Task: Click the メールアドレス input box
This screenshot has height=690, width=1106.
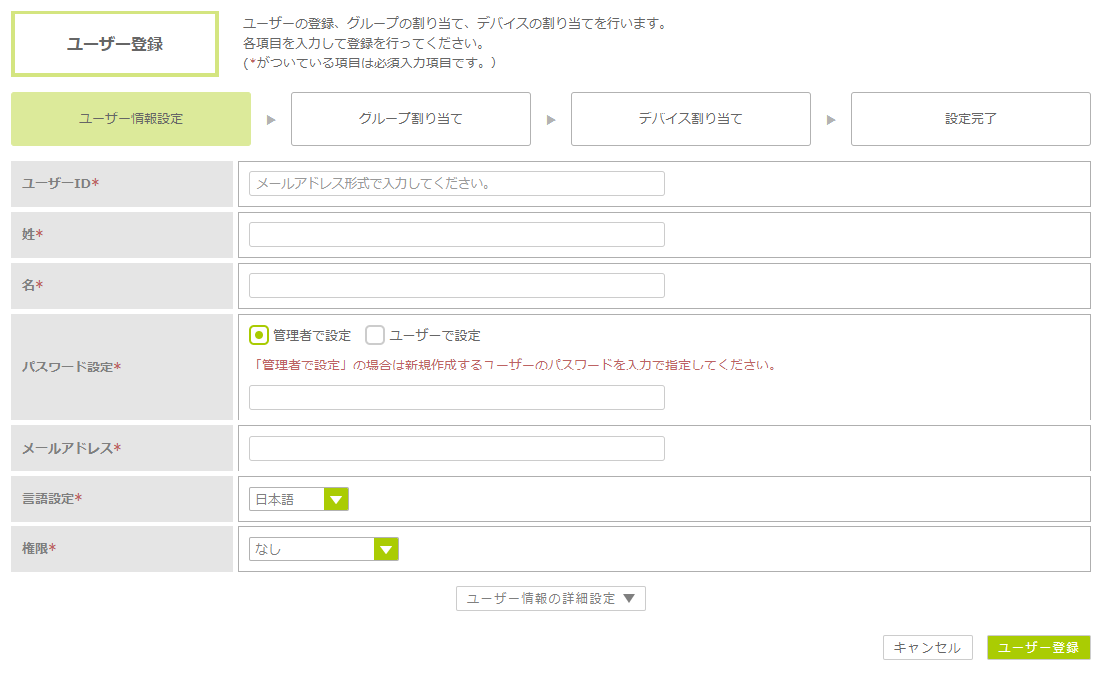Action: point(456,449)
